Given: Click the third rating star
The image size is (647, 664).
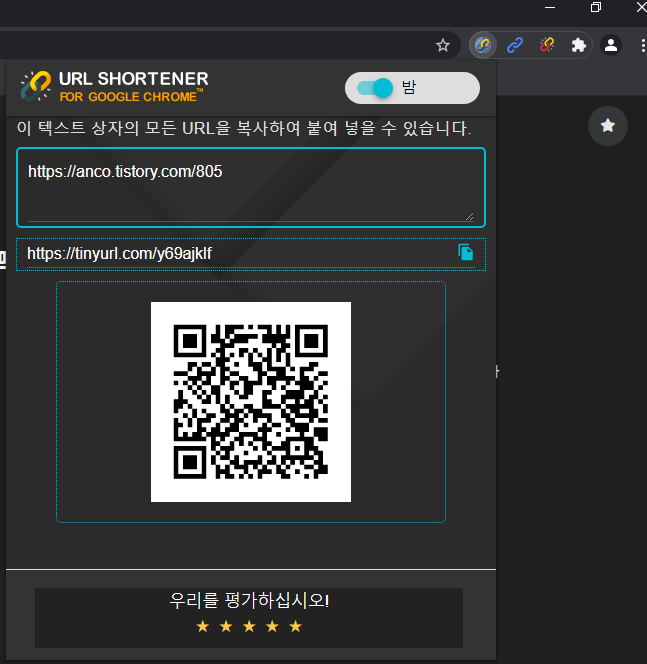Looking at the screenshot, I should (249, 626).
